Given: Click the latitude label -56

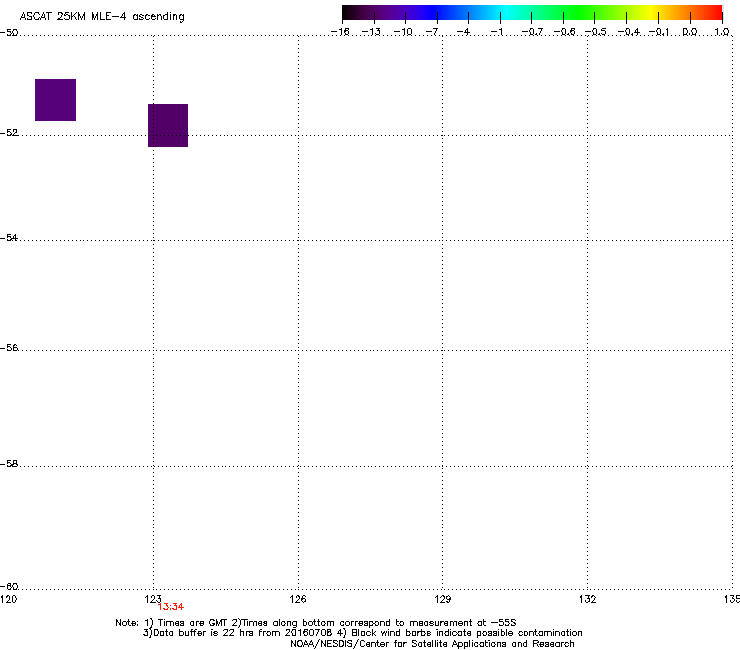Looking at the screenshot, I should pos(9,348).
